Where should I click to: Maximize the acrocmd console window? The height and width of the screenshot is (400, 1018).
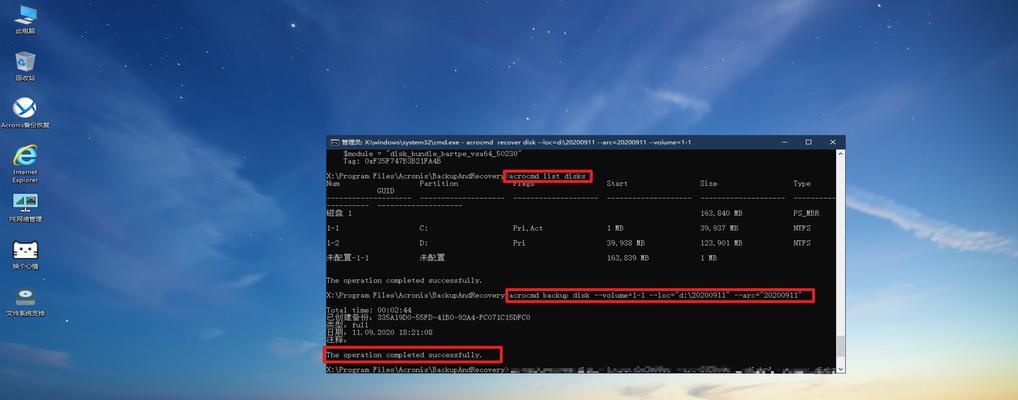808,142
